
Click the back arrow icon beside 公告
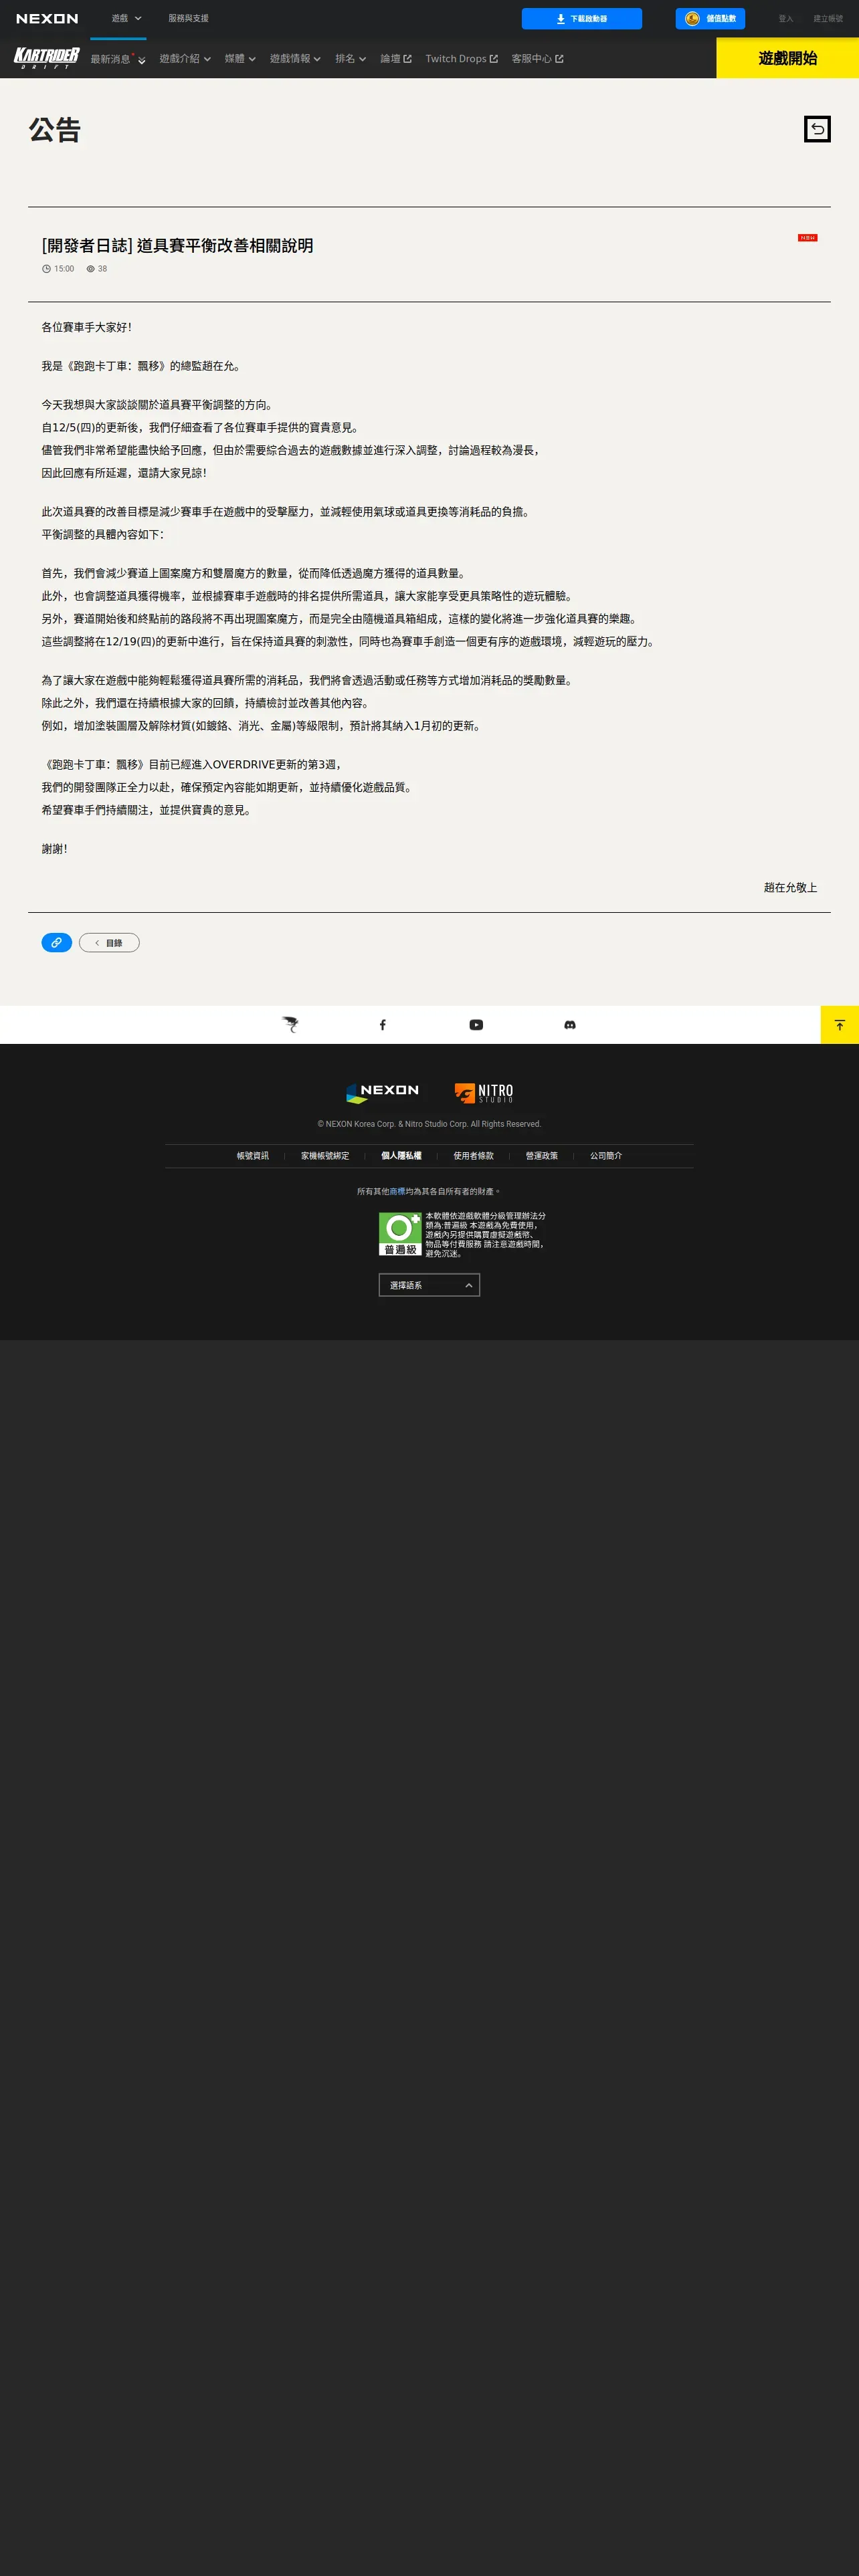pyautogui.click(x=817, y=129)
